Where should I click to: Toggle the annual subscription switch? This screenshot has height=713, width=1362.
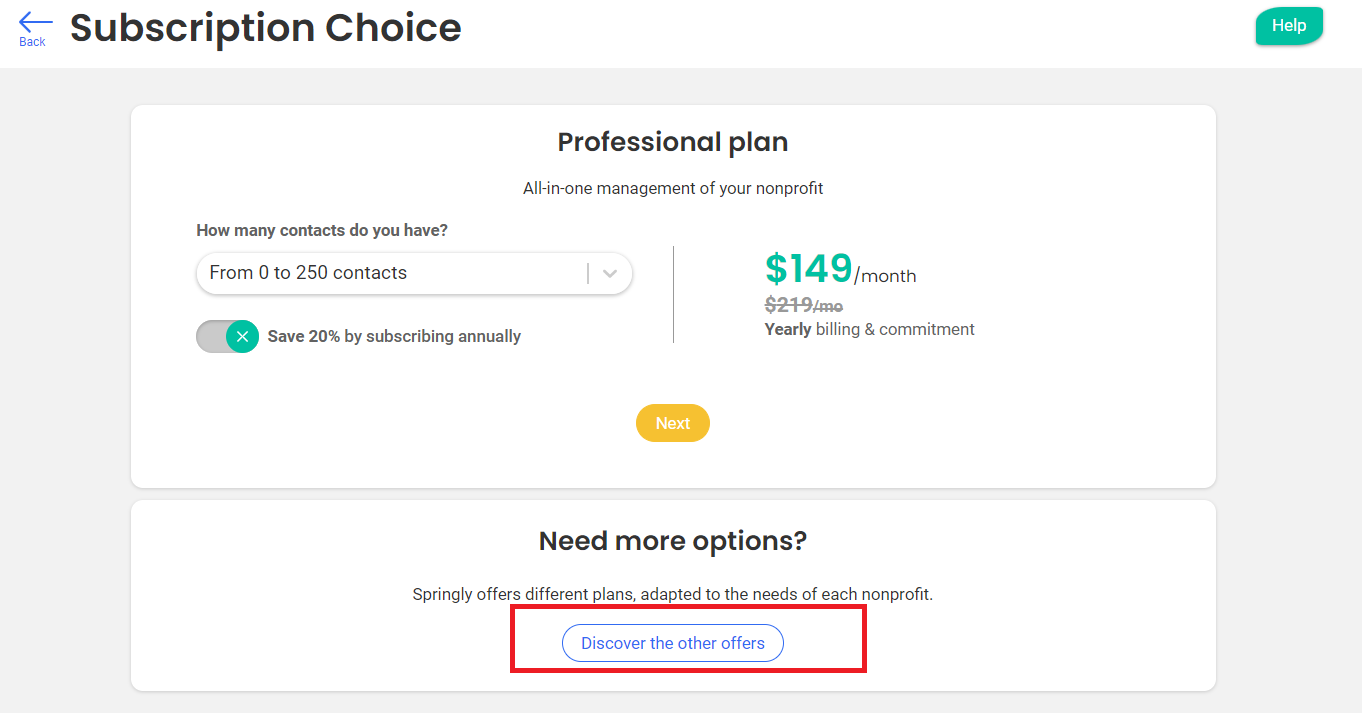(x=227, y=337)
